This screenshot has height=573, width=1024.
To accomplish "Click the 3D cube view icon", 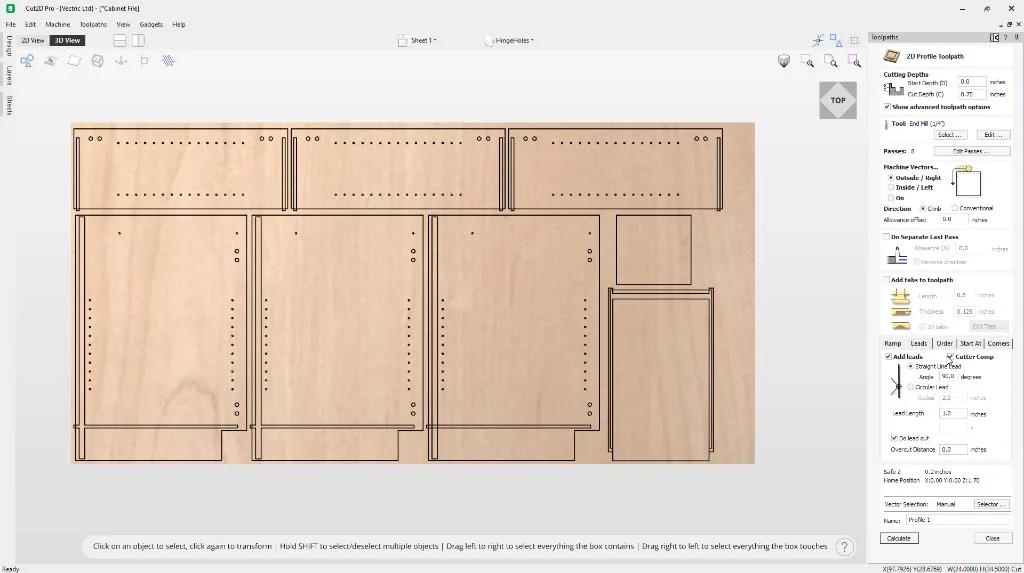I will (x=97, y=61).
